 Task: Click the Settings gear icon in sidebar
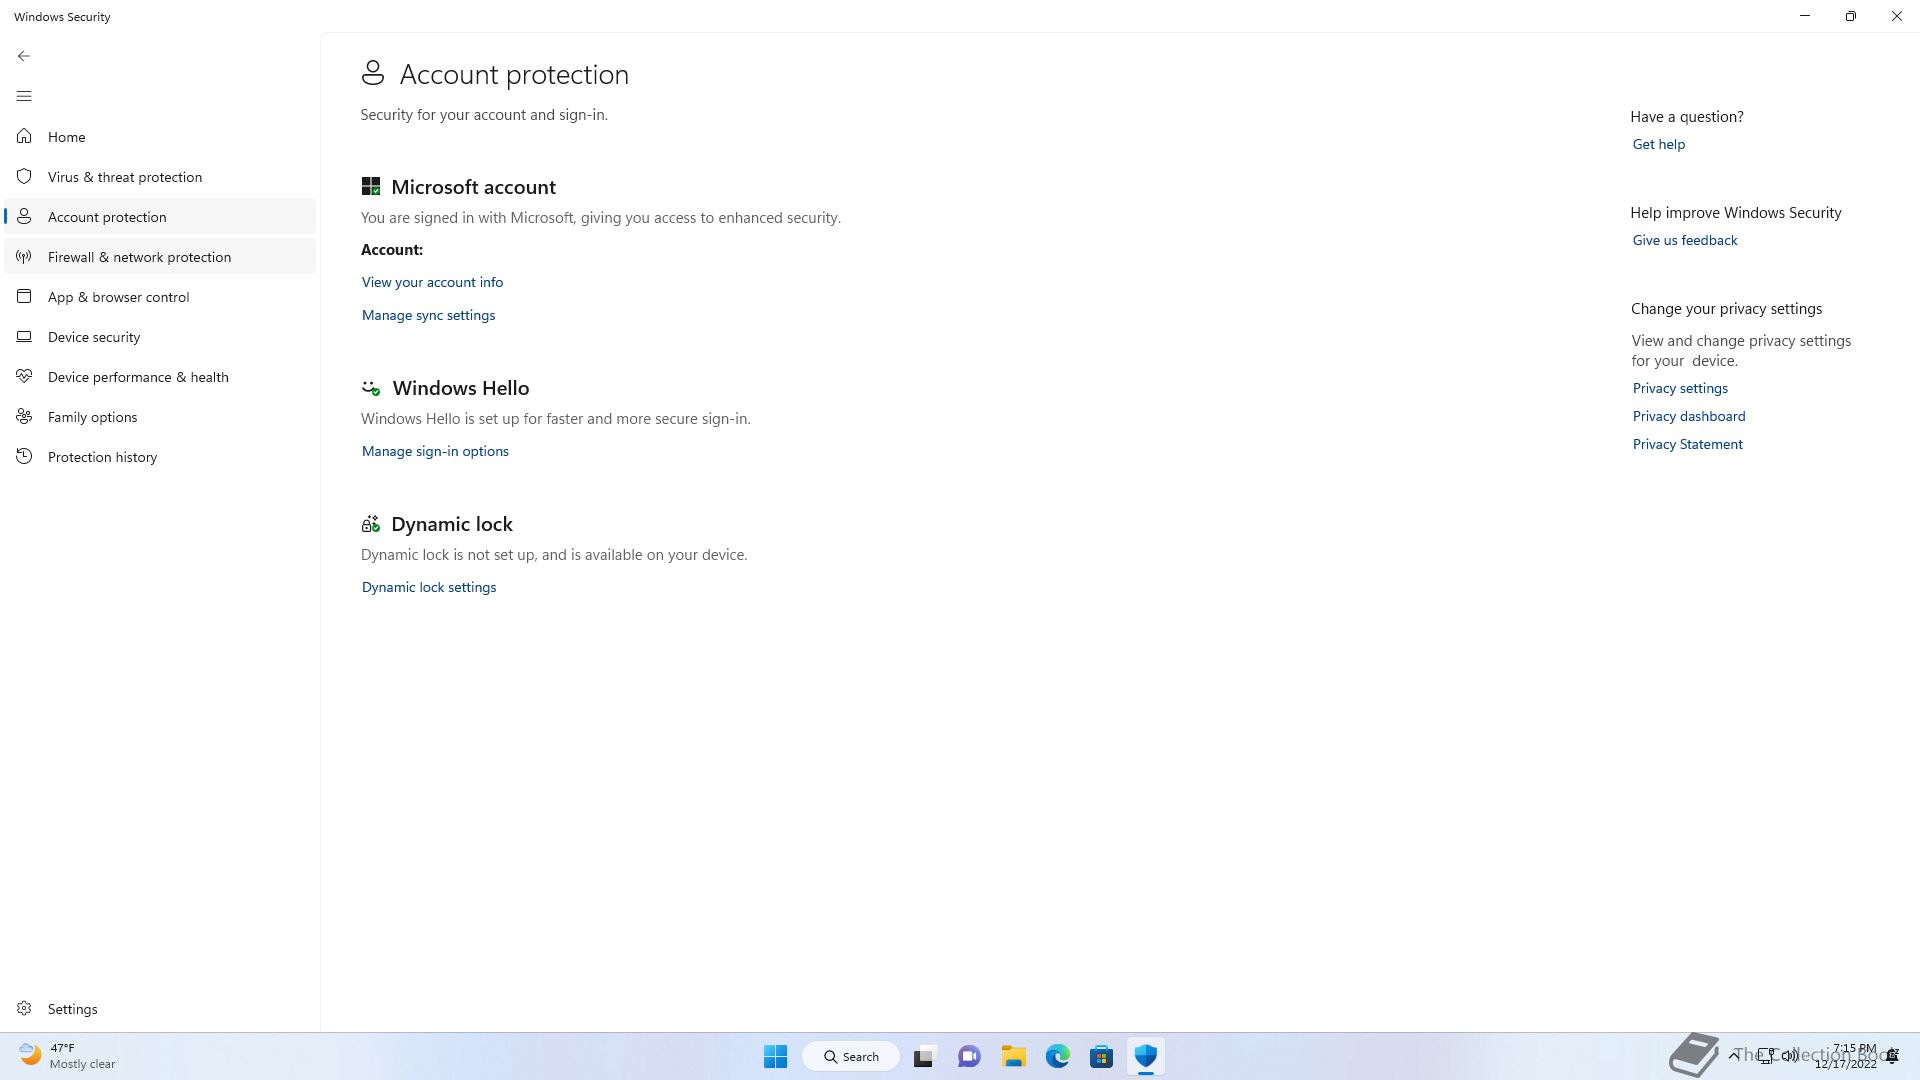(x=24, y=1008)
